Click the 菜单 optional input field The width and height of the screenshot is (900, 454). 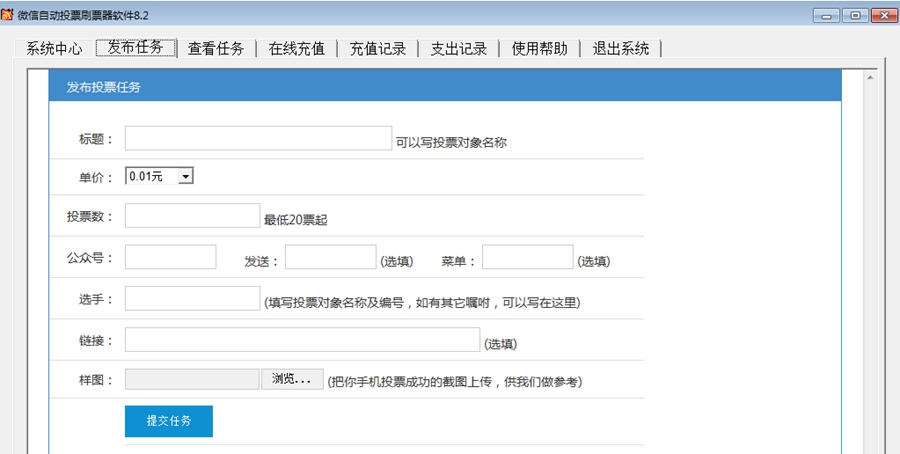click(x=527, y=257)
